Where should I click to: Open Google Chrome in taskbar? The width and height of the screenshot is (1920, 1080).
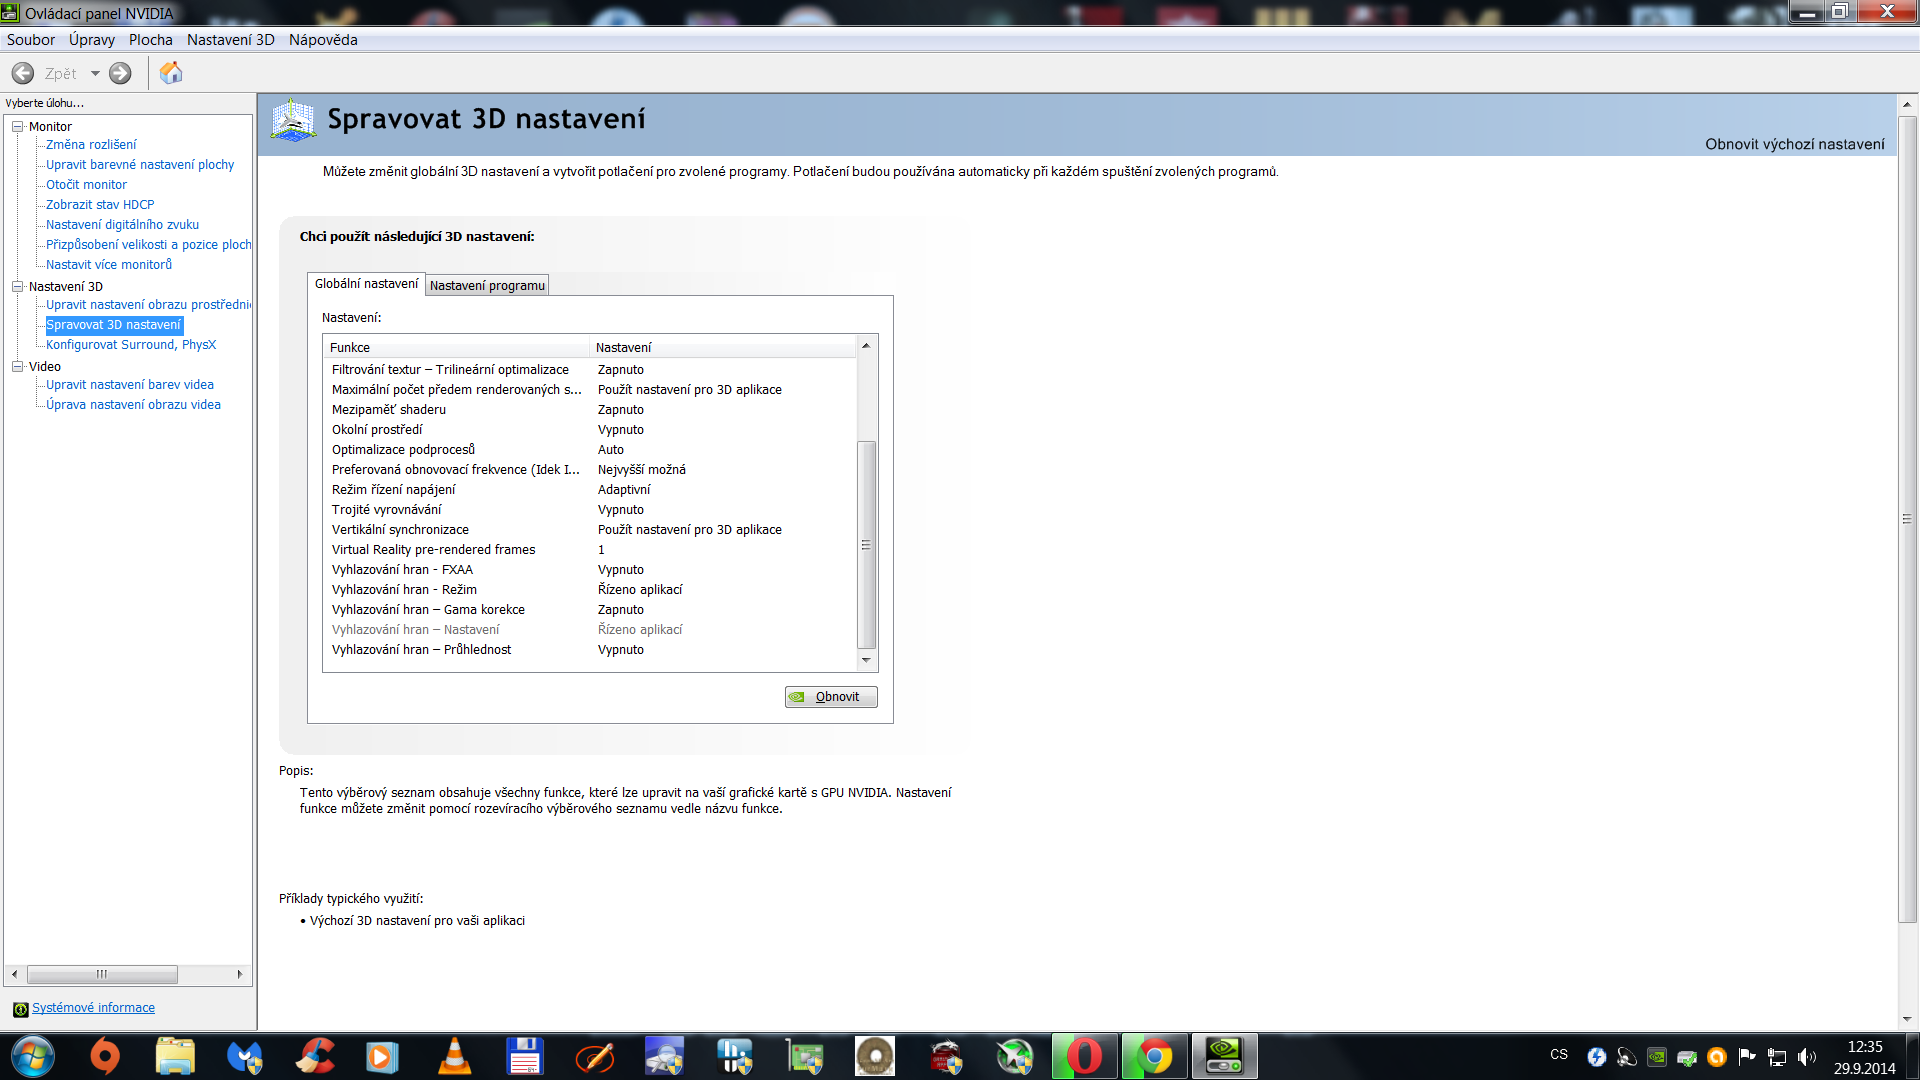coord(1154,1056)
